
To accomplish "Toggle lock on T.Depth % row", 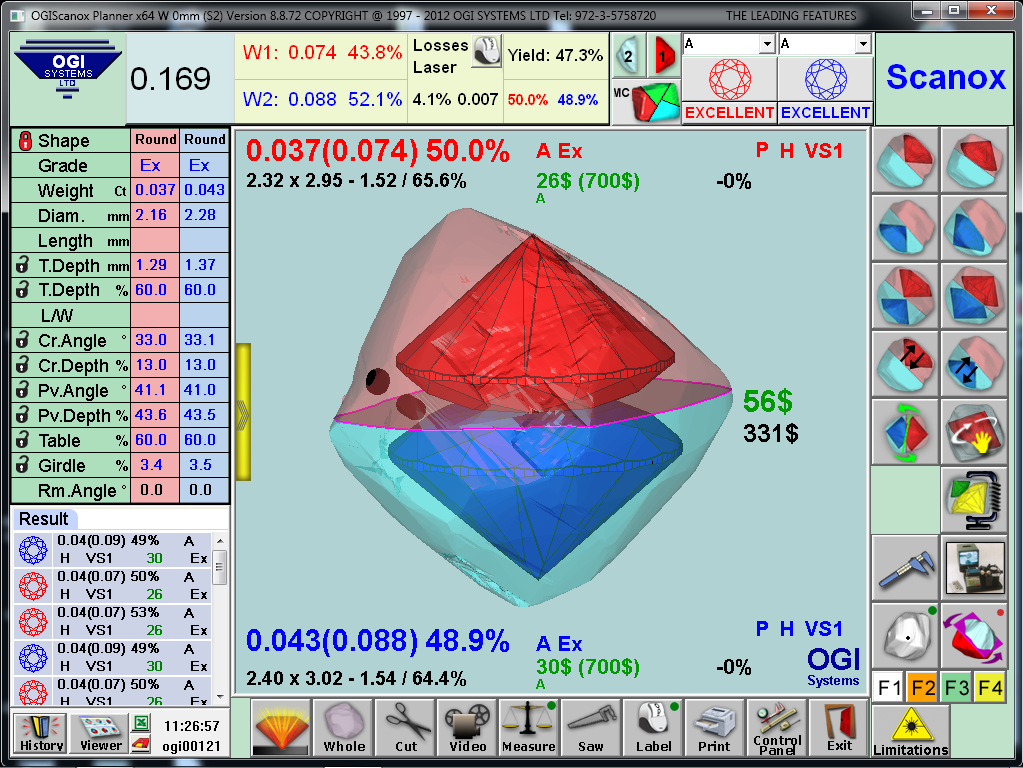I will click(22, 290).
